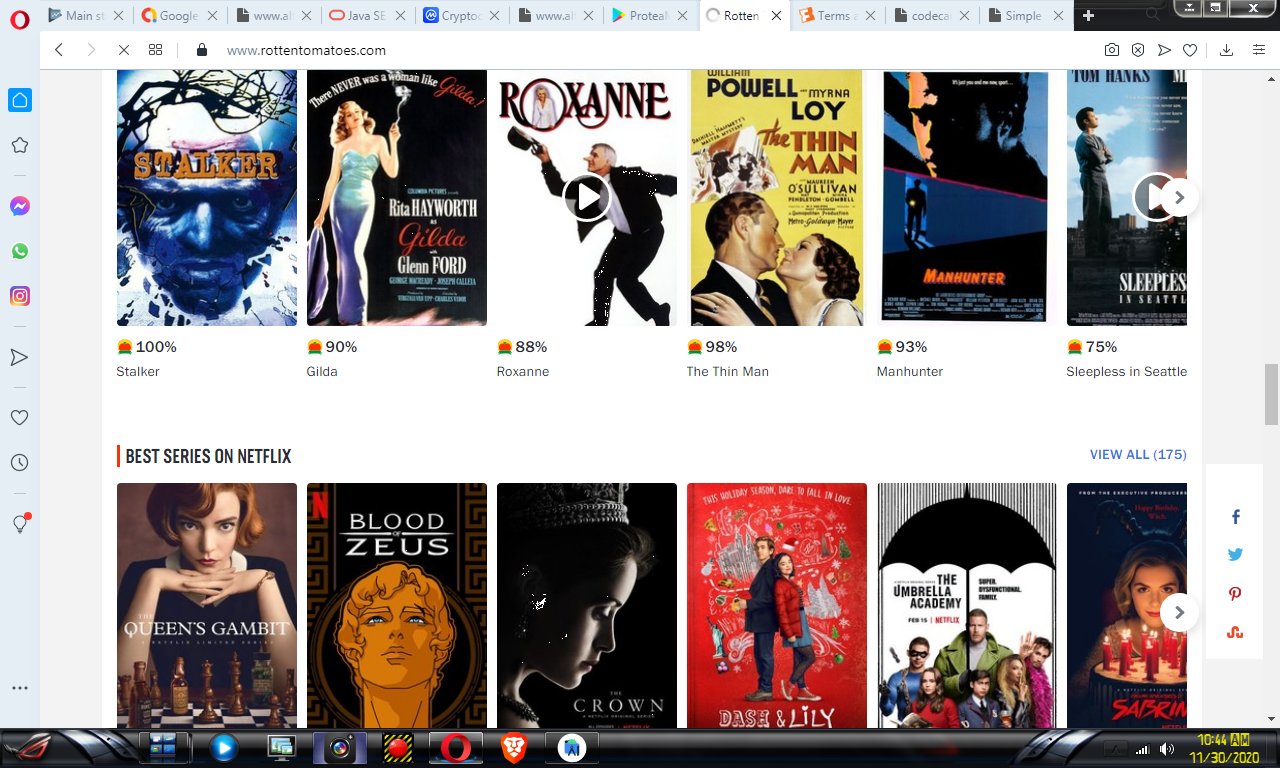Screen dimensions: 1280x768
Task: Open Speed Dial grid icon
Action: [155, 50]
